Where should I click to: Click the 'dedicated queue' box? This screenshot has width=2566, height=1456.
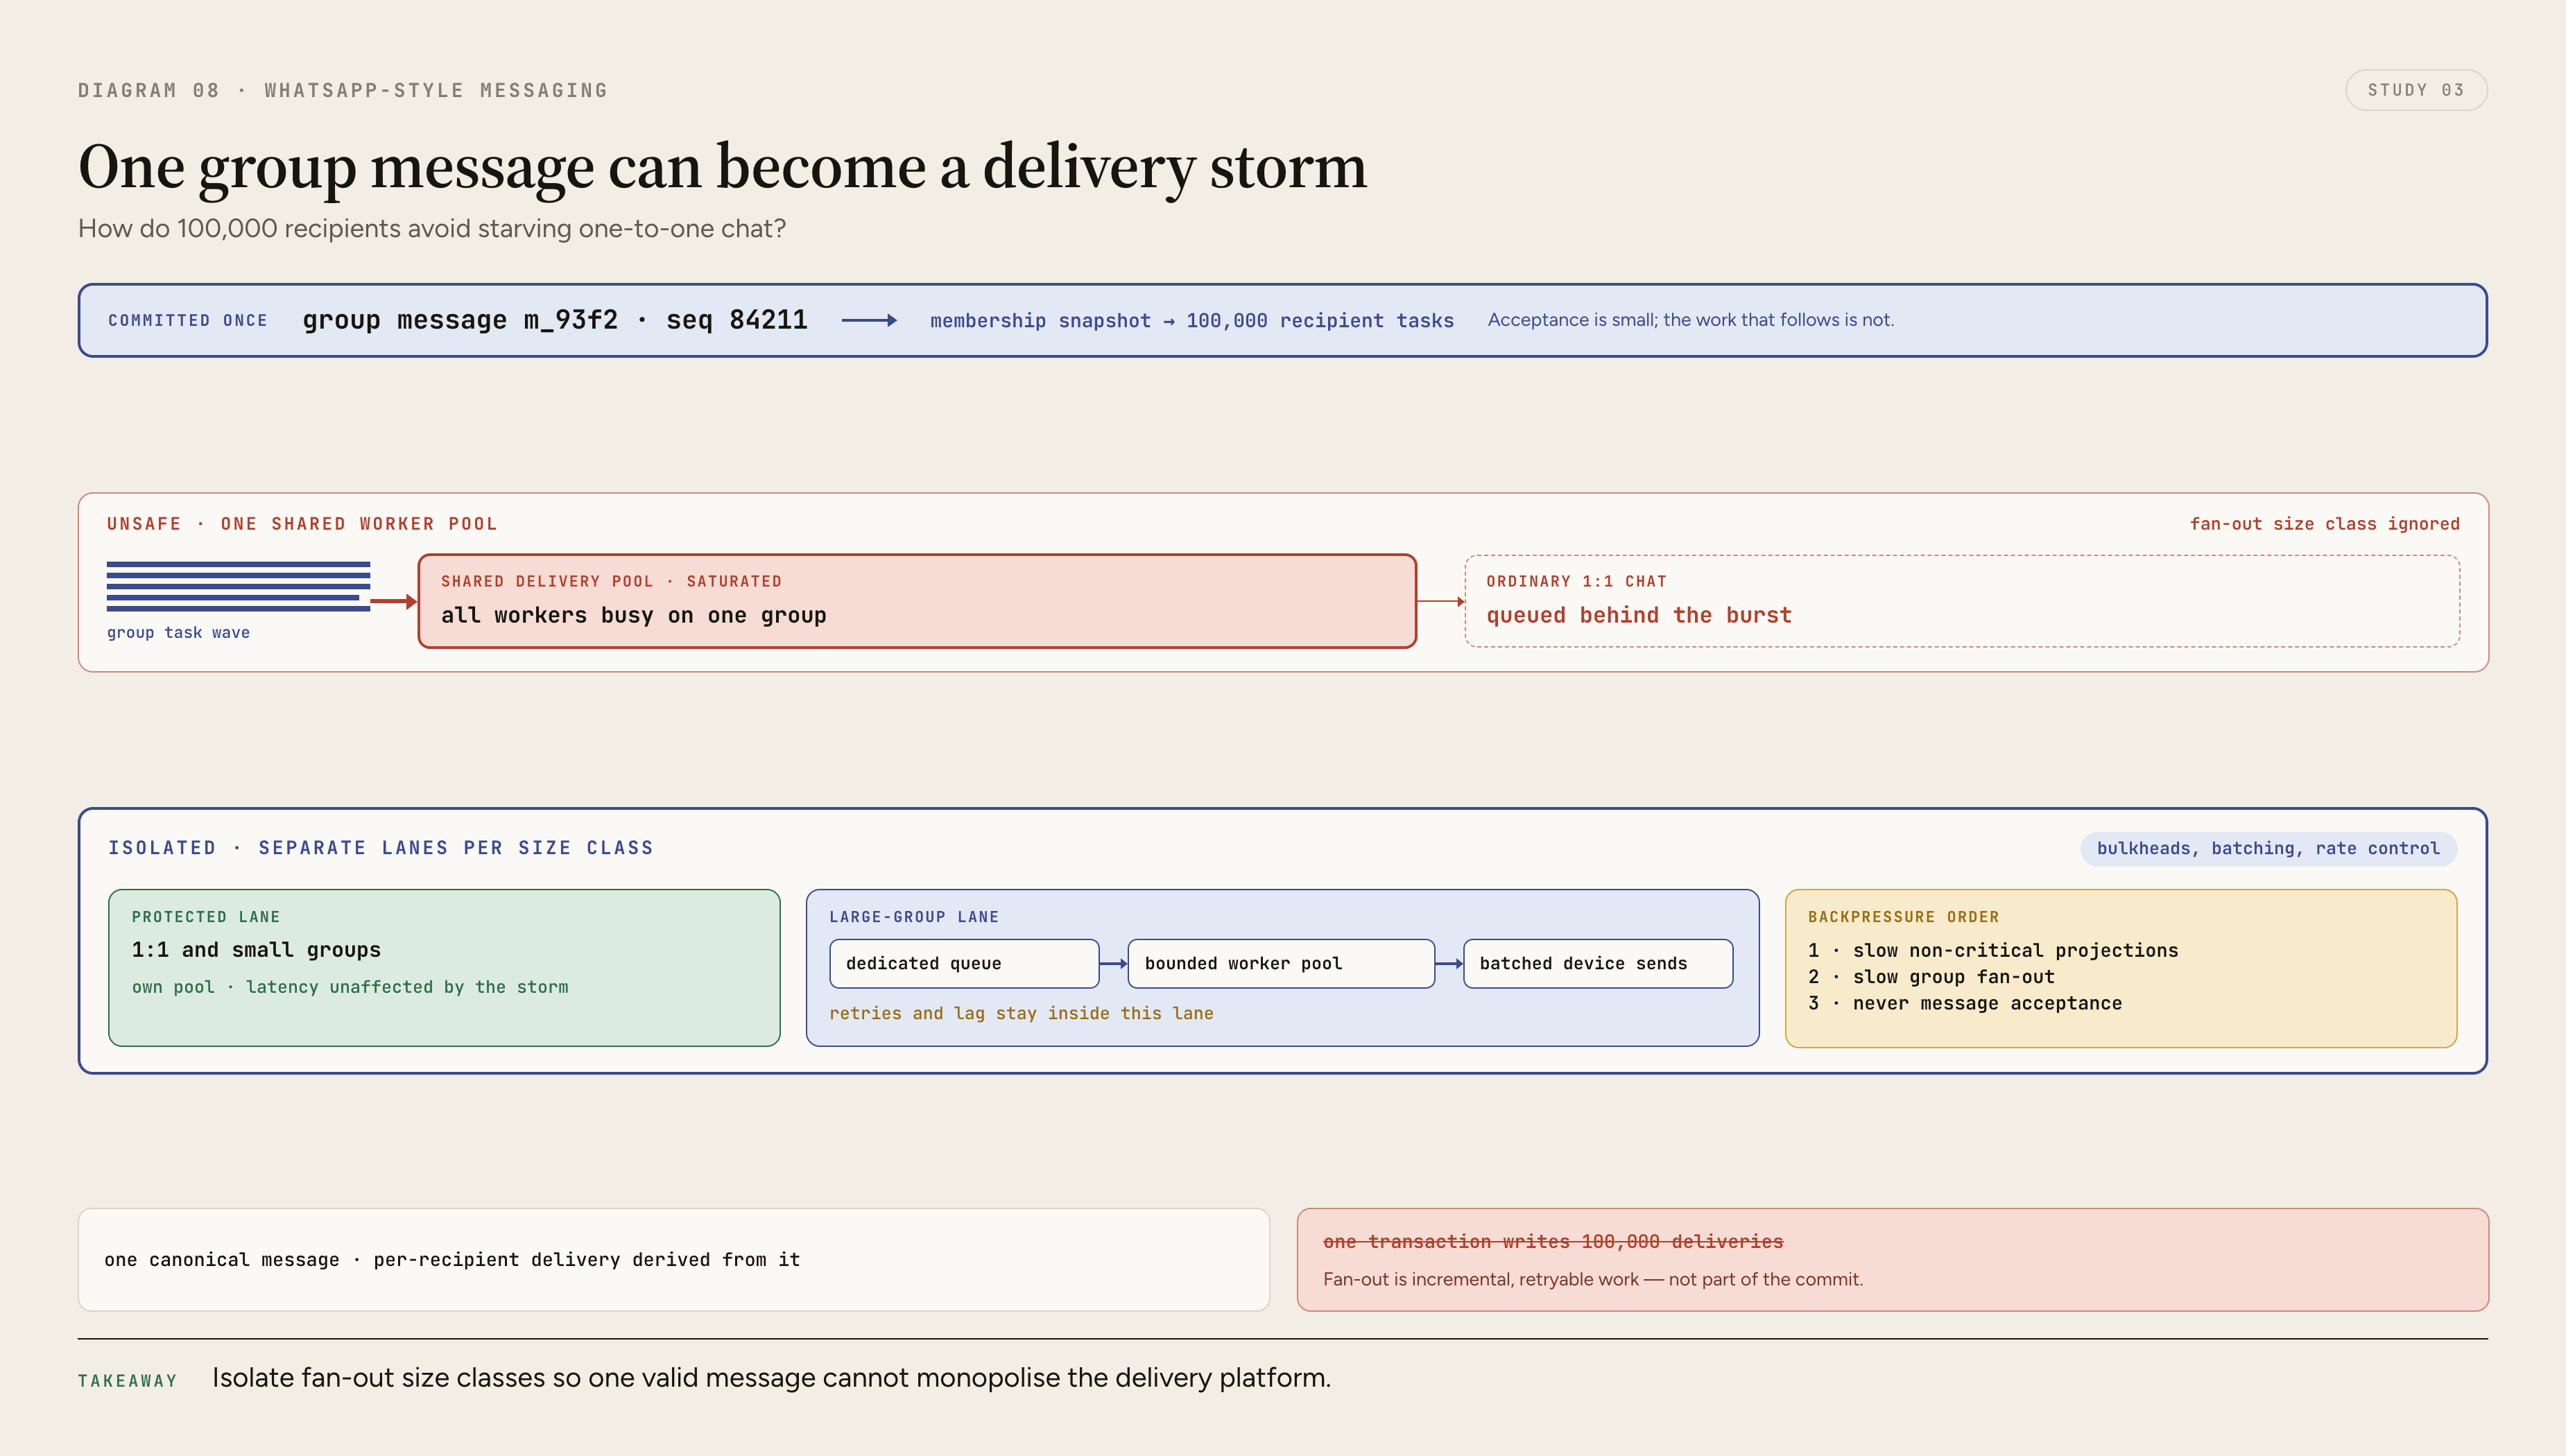(964, 964)
